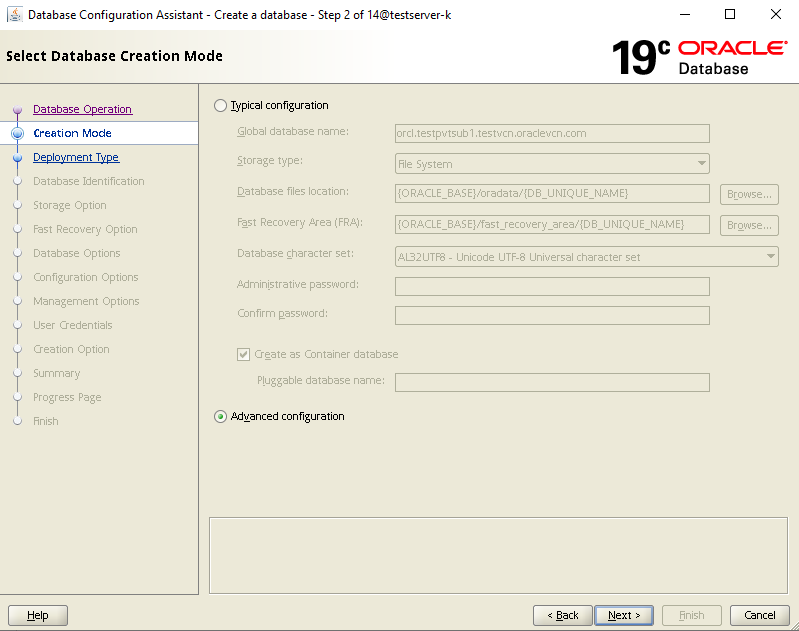The height and width of the screenshot is (631, 799).
Task: Click Storage Option step in sidebar
Action: coord(70,205)
